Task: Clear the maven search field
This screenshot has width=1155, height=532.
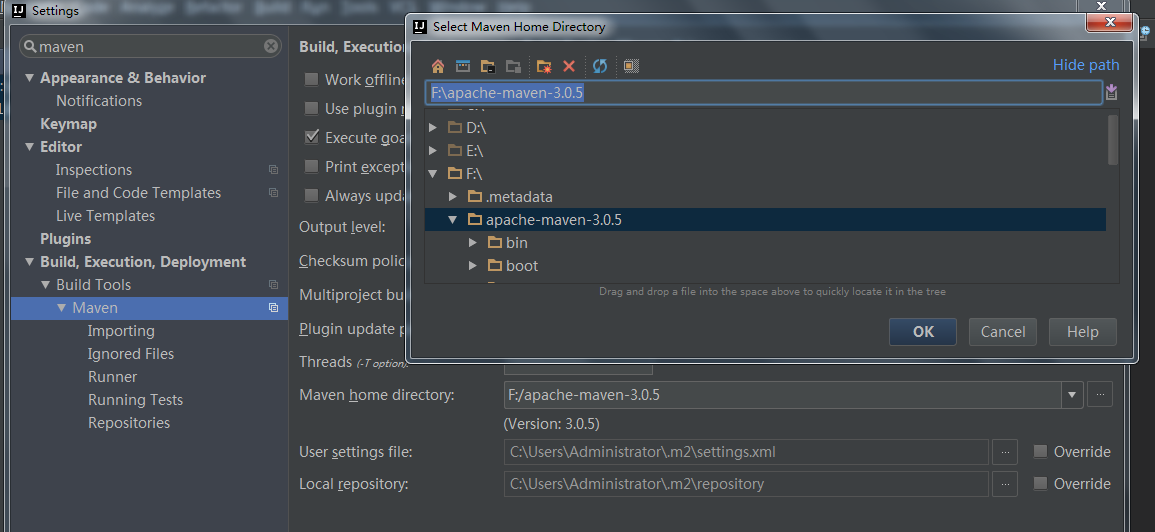Action: coord(271,46)
